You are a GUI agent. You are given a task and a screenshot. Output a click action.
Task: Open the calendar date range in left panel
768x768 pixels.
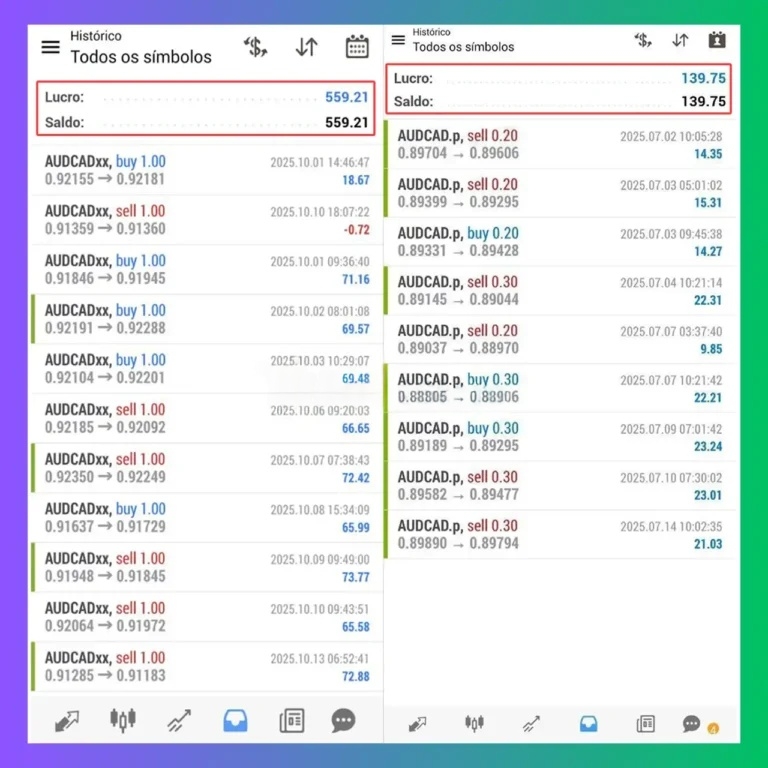point(357,47)
